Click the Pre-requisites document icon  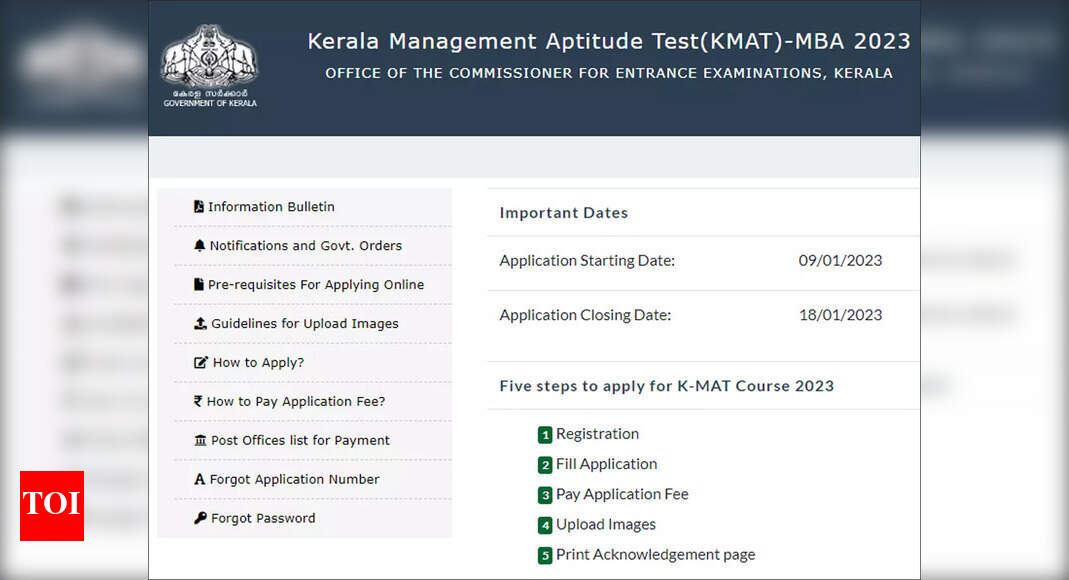pos(198,284)
